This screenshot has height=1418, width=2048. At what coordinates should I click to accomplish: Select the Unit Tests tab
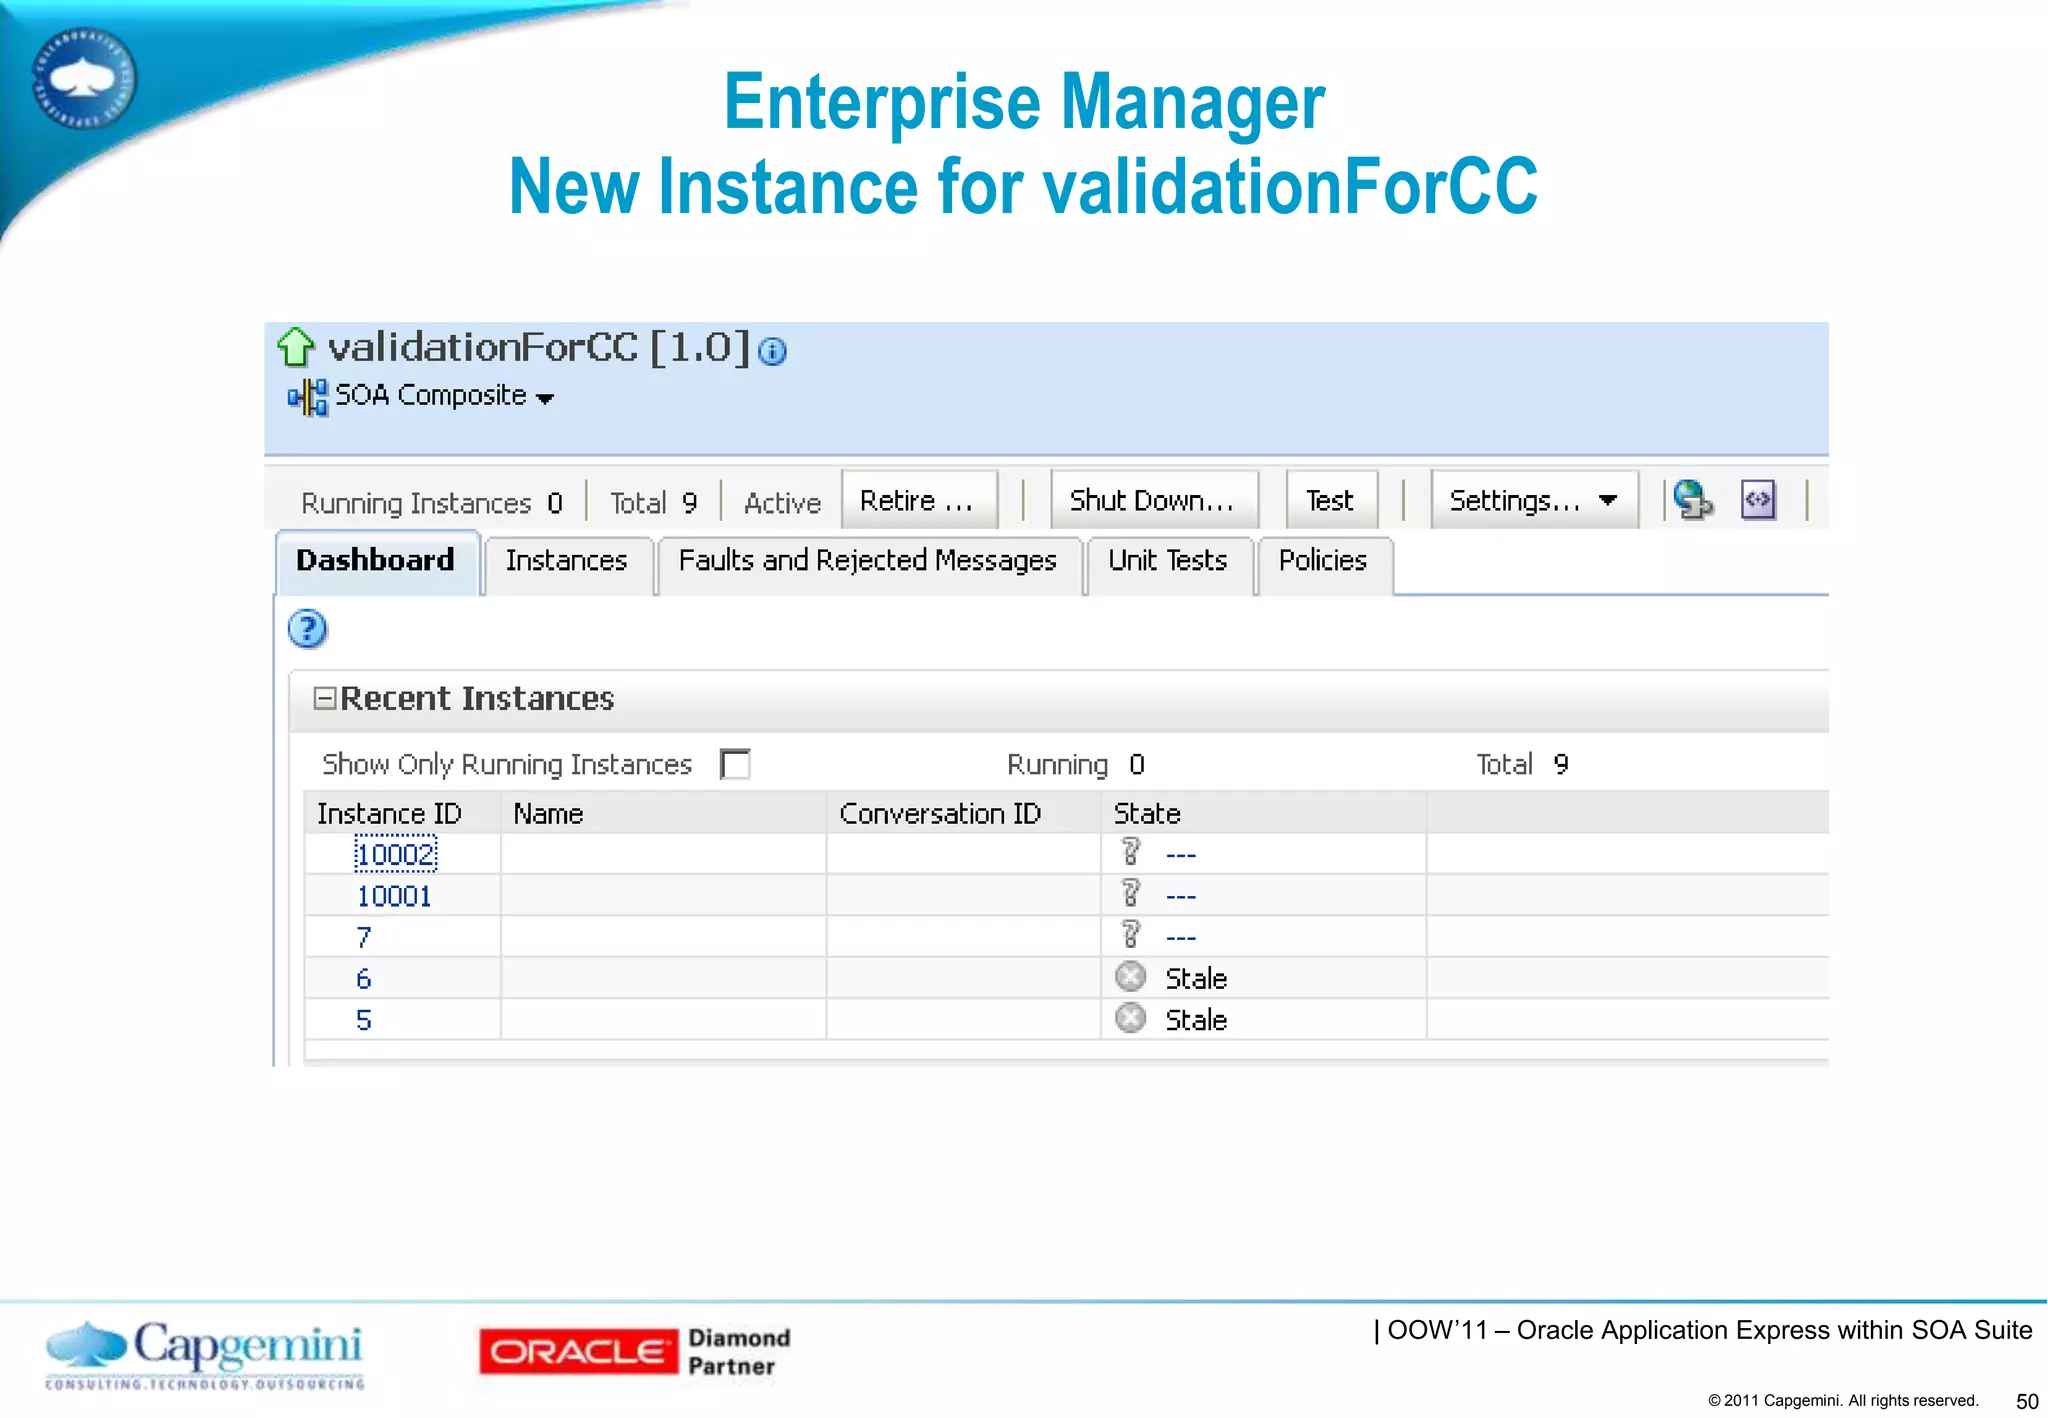coord(1167,561)
